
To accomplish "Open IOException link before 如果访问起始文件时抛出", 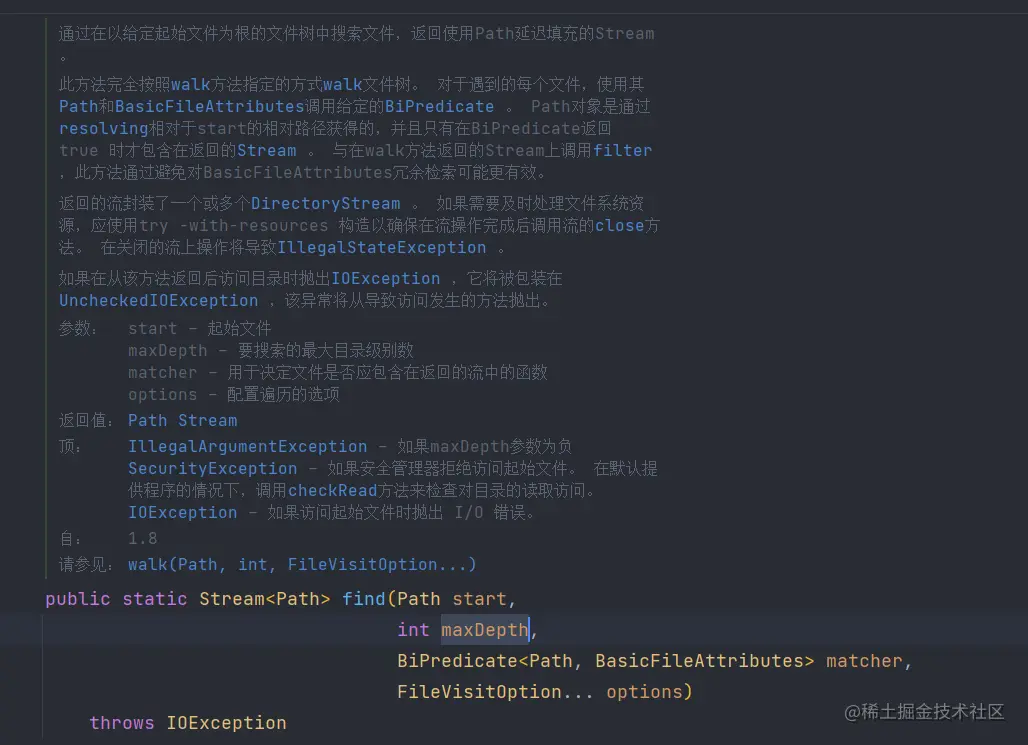I will 182,513.
